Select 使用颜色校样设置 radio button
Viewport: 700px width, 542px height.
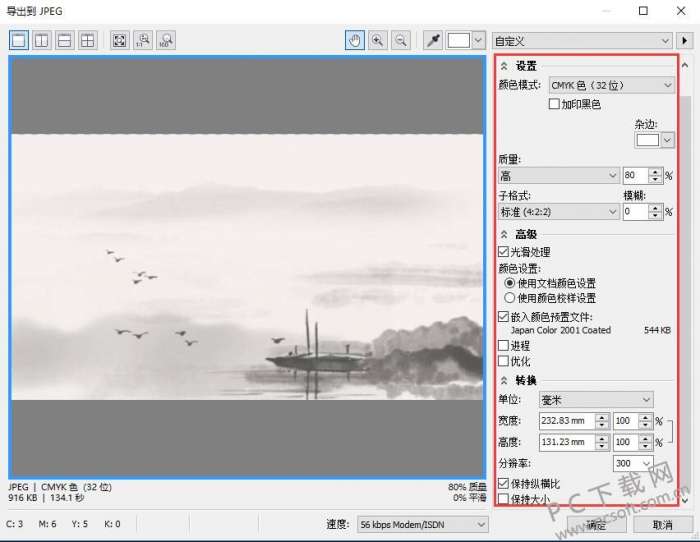tap(509, 298)
